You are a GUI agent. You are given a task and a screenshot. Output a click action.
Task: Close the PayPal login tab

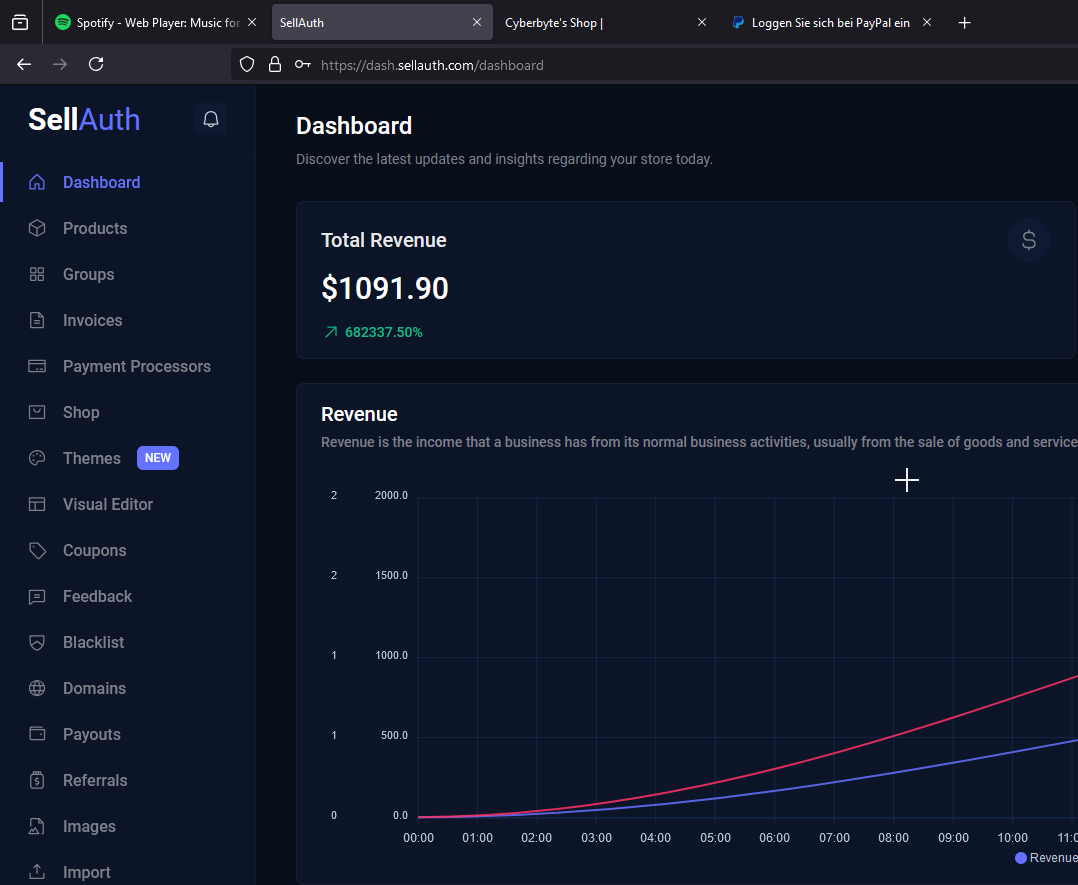[927, 22]
